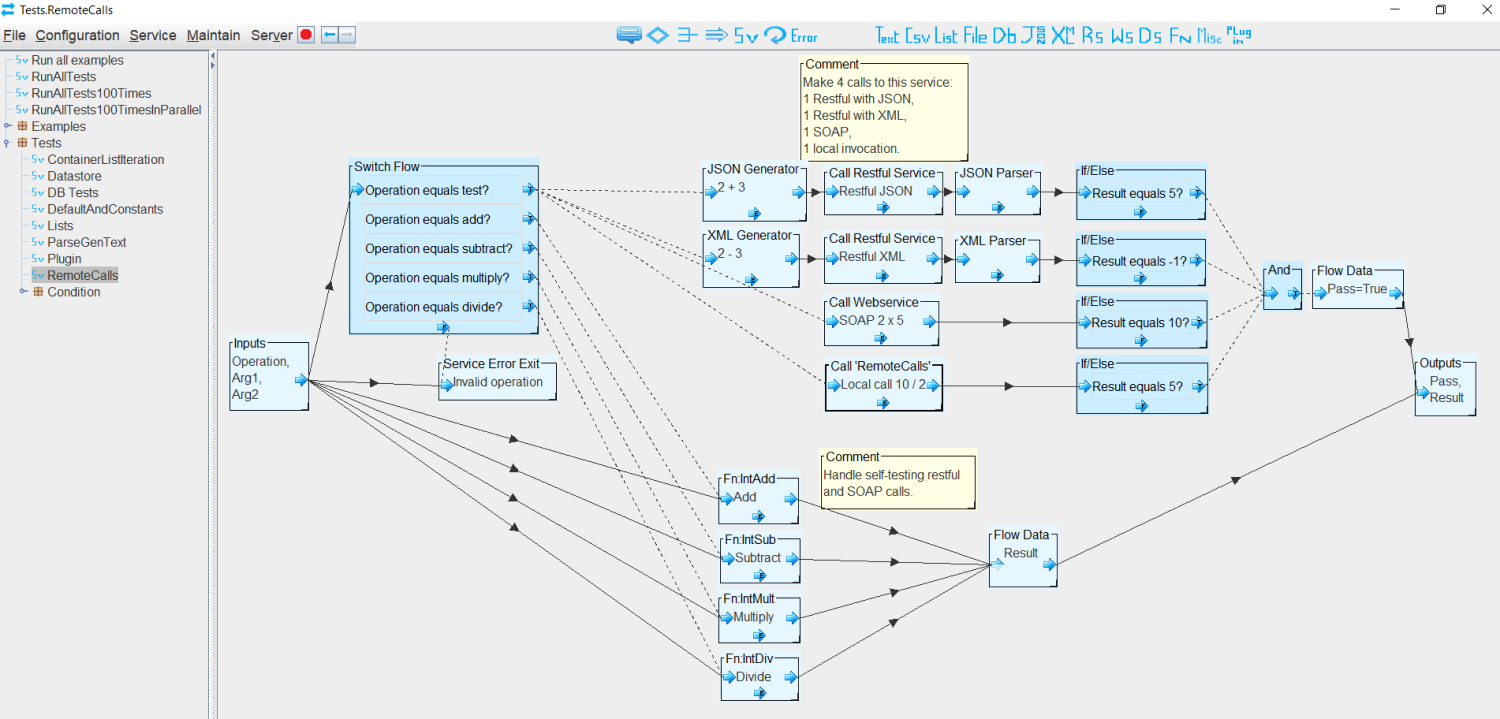Open the JSON component palette icon
1500x719 pixels.
[1034, 36]
